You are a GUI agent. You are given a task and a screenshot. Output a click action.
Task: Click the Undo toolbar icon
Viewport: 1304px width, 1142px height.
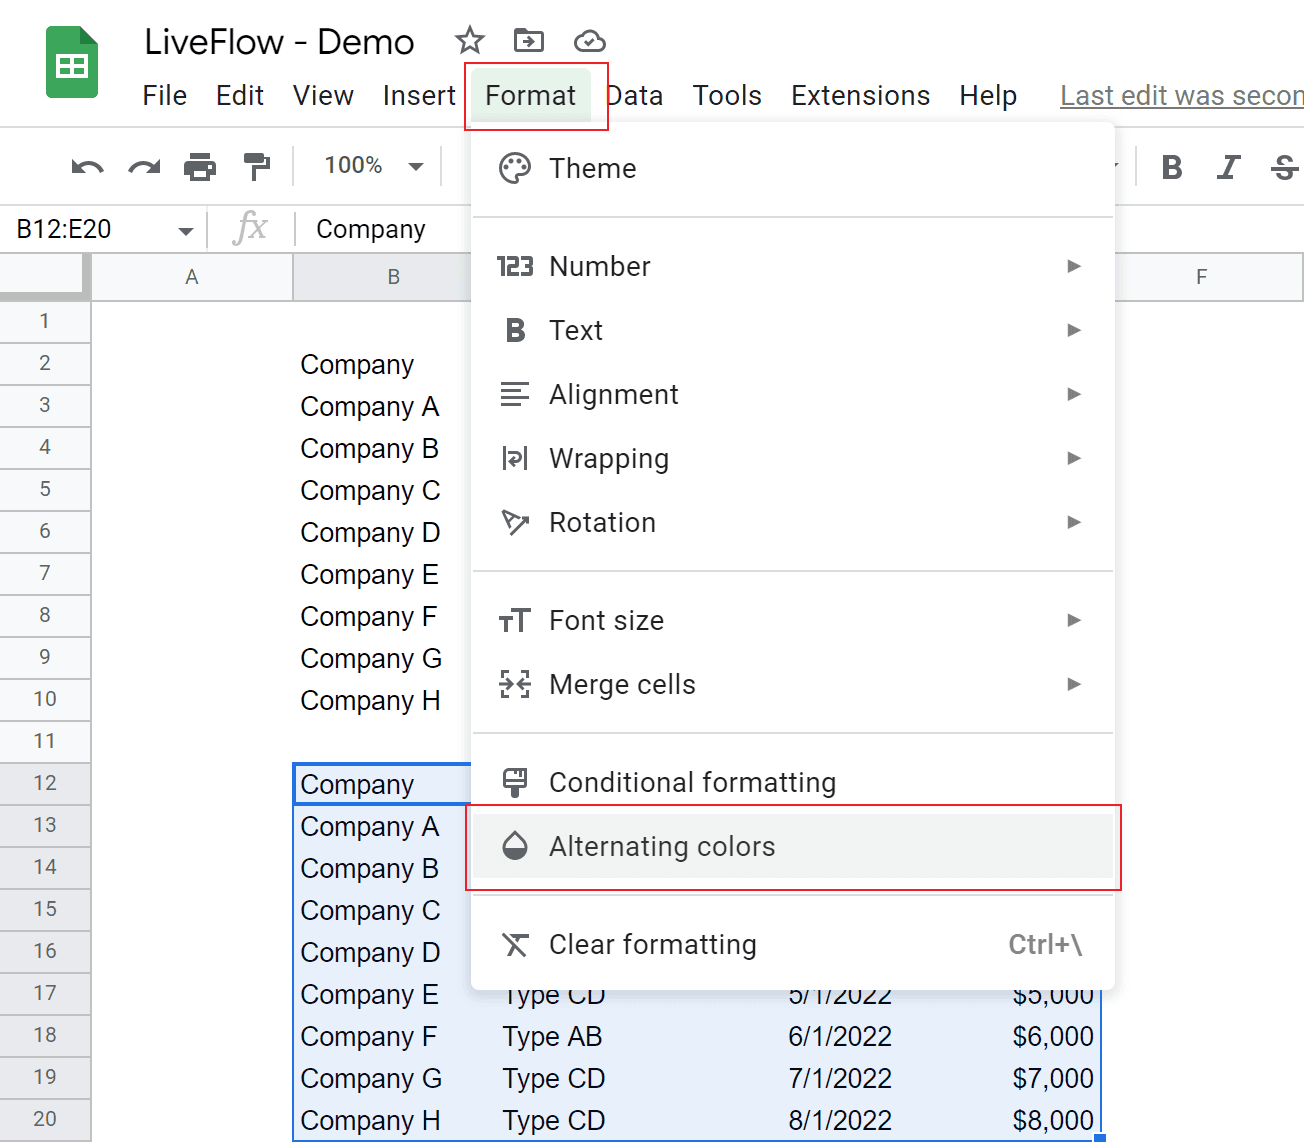88,166
